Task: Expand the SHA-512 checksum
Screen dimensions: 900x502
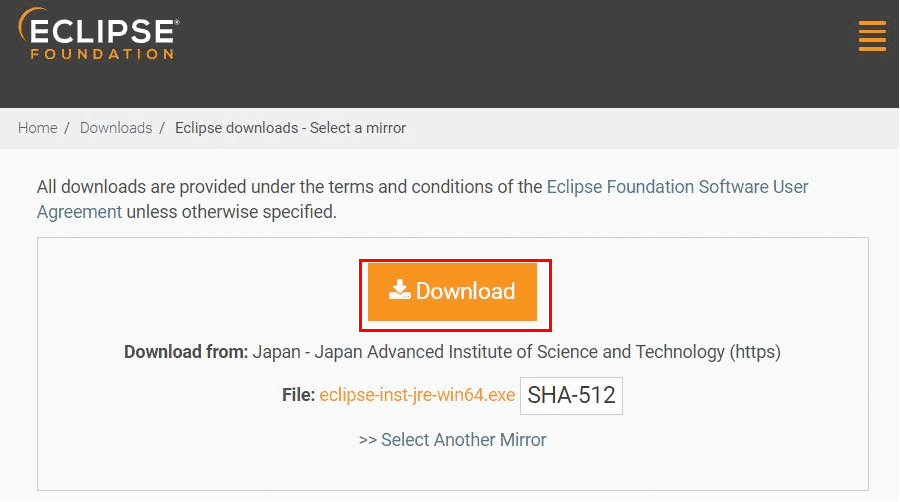Action: click(571, 395)
